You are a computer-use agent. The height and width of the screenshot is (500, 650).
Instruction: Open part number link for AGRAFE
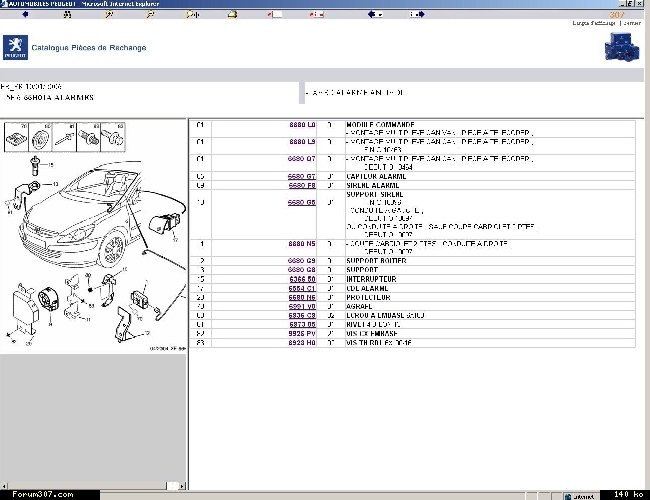(x=302, y=306)
